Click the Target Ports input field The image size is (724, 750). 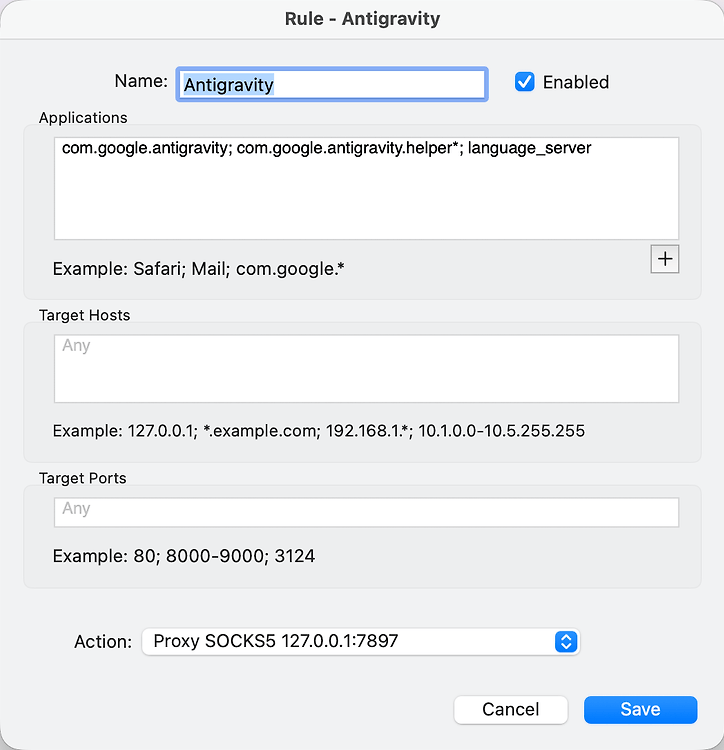point(366,512)
